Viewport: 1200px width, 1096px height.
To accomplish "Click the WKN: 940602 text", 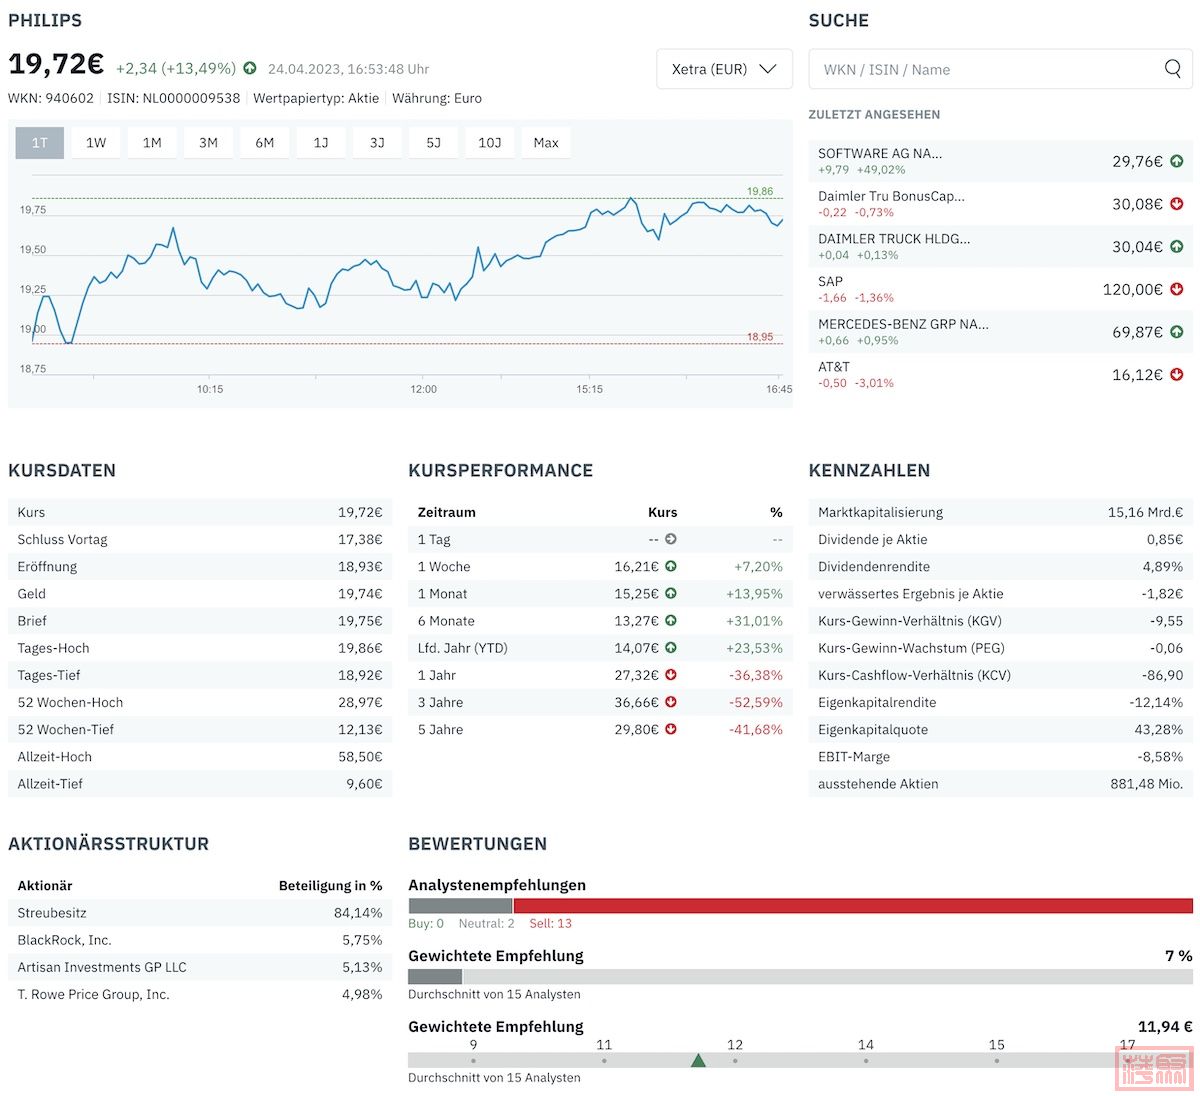I will (x=51, y=98).
